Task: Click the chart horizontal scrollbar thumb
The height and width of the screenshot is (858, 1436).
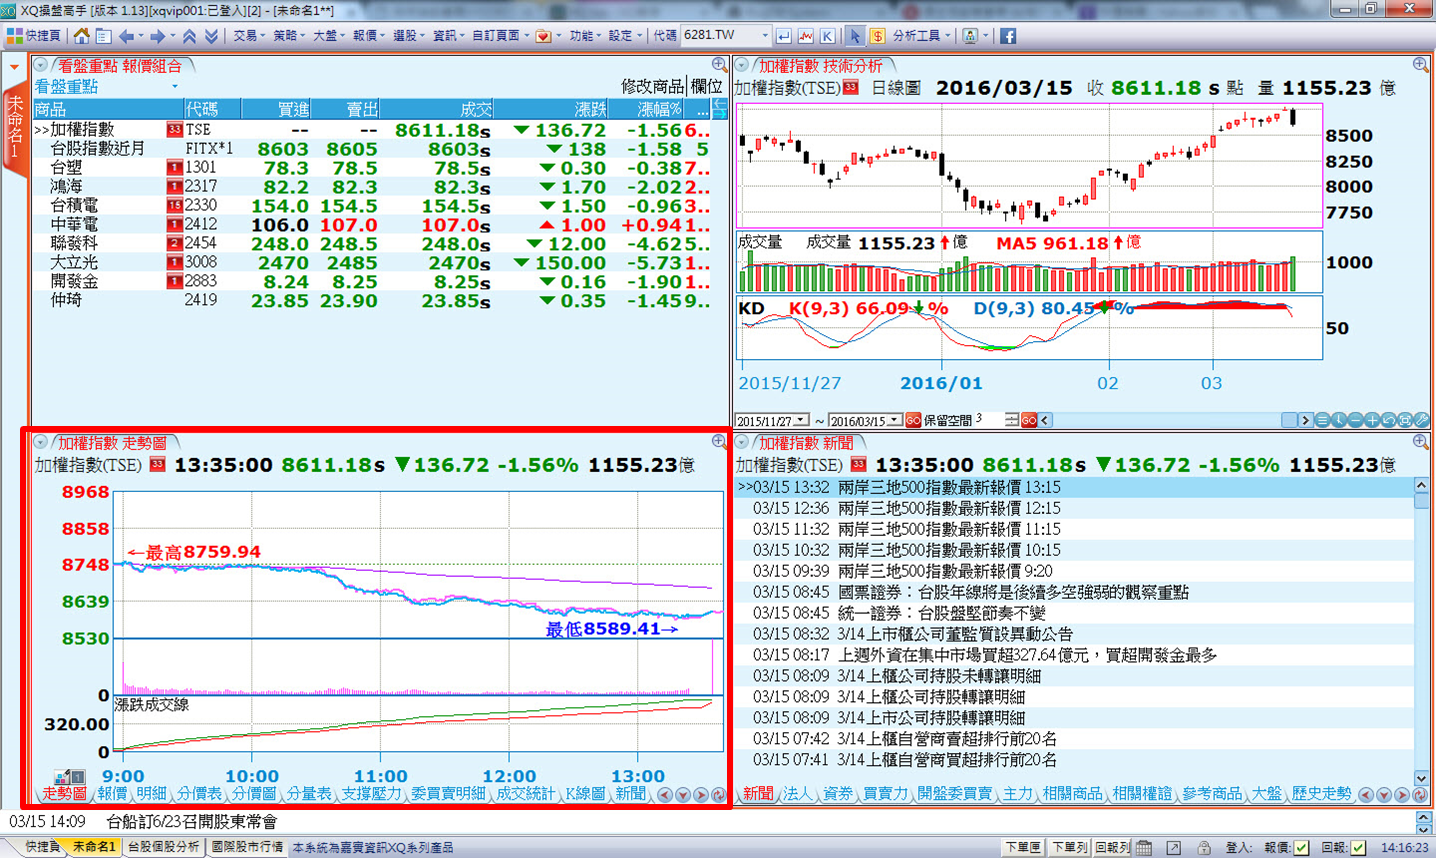Action: (1289, 420)
